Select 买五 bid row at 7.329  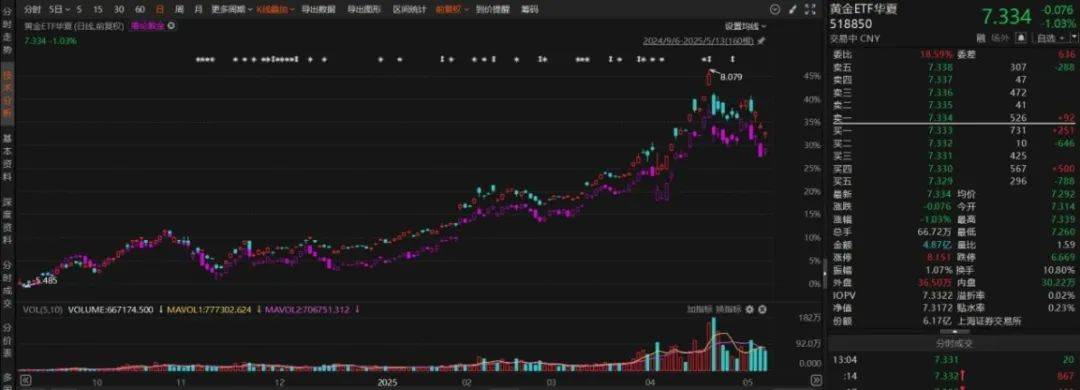coord(953,181)
